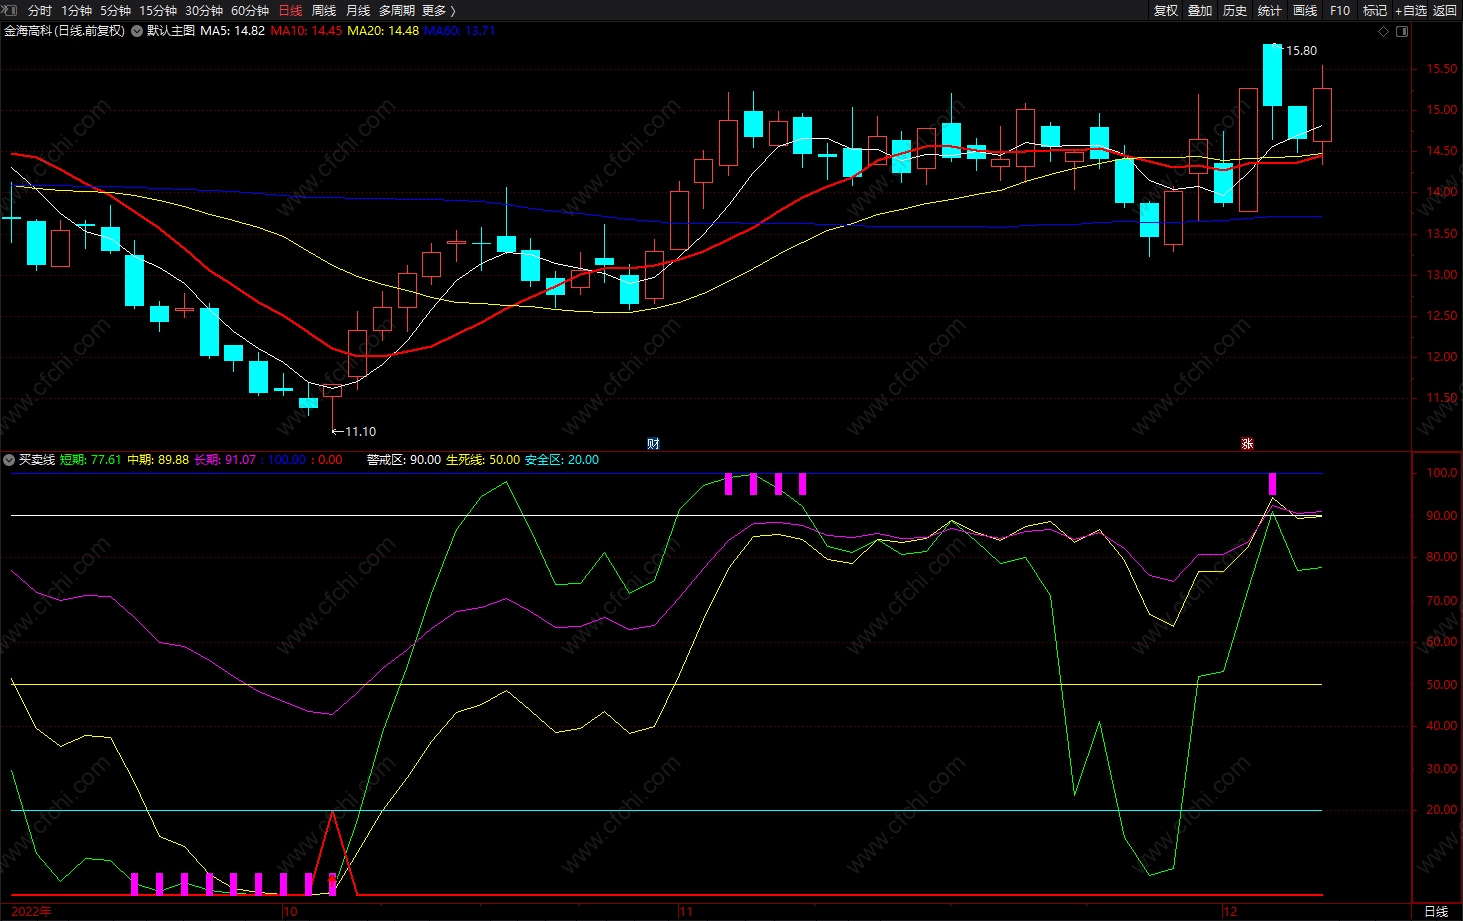Click the 15.50 price axis label
The height and width of the screenshot is (921, 1463).
1442,69
